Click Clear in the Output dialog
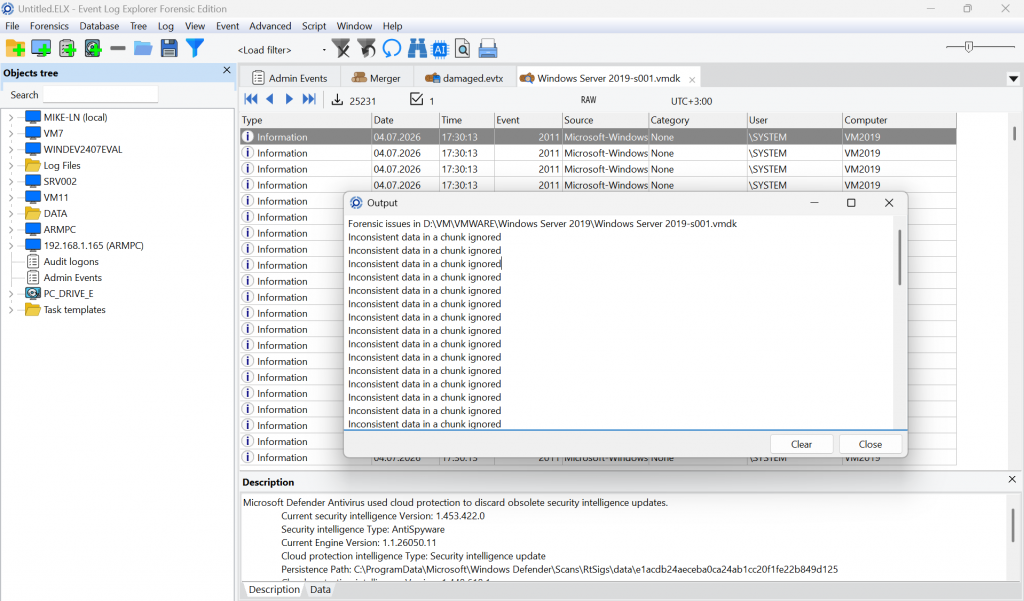 [x=801, y=444]
